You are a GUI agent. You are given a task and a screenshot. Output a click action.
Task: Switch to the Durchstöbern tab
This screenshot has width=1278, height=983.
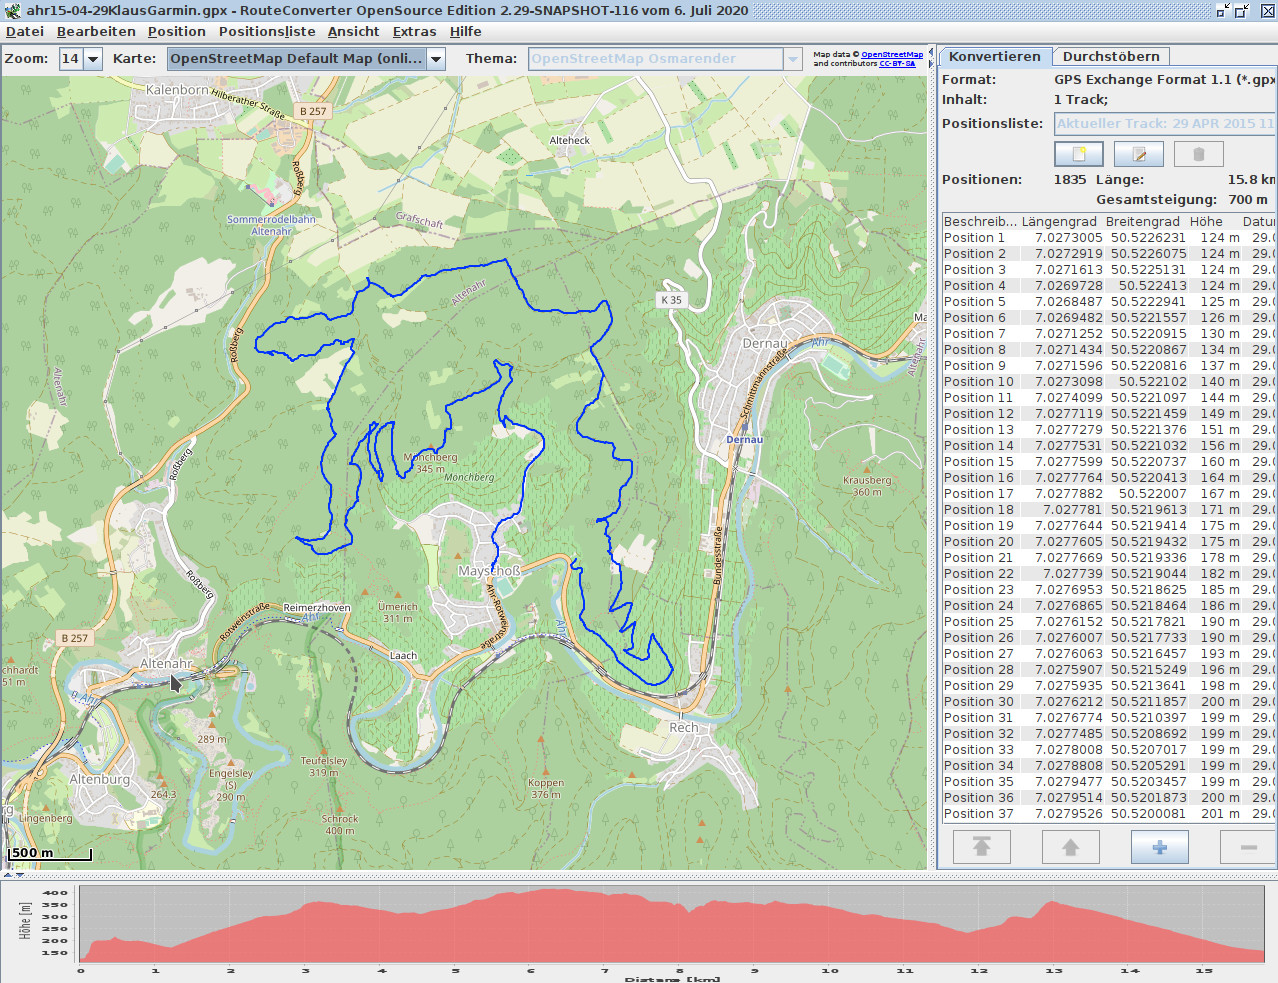[1111, 57]
